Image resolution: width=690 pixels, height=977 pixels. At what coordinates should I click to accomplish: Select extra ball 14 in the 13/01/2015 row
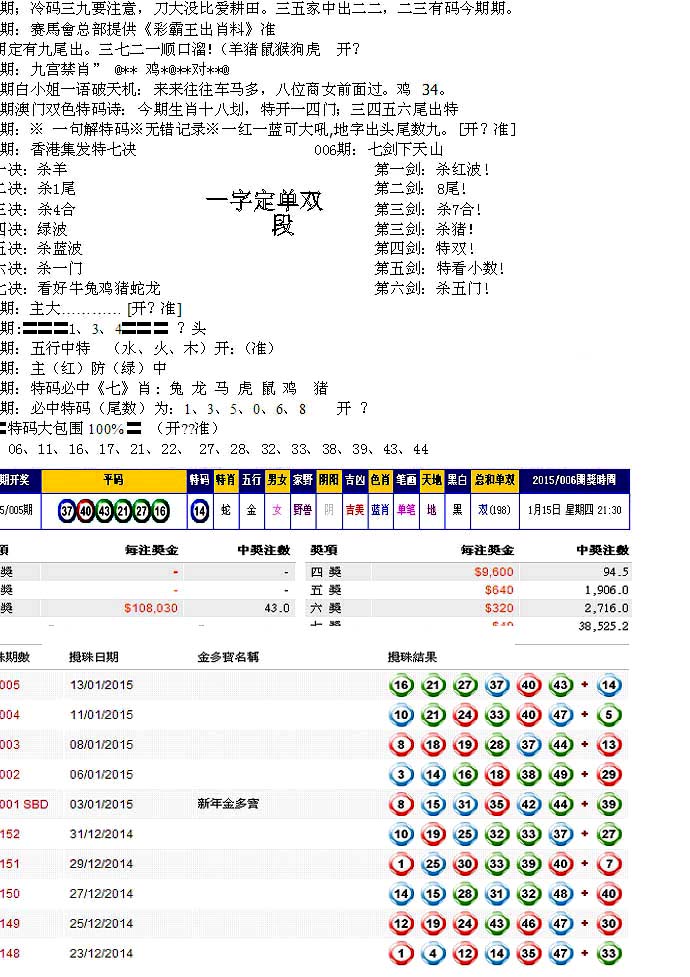[x=608, y=685]
